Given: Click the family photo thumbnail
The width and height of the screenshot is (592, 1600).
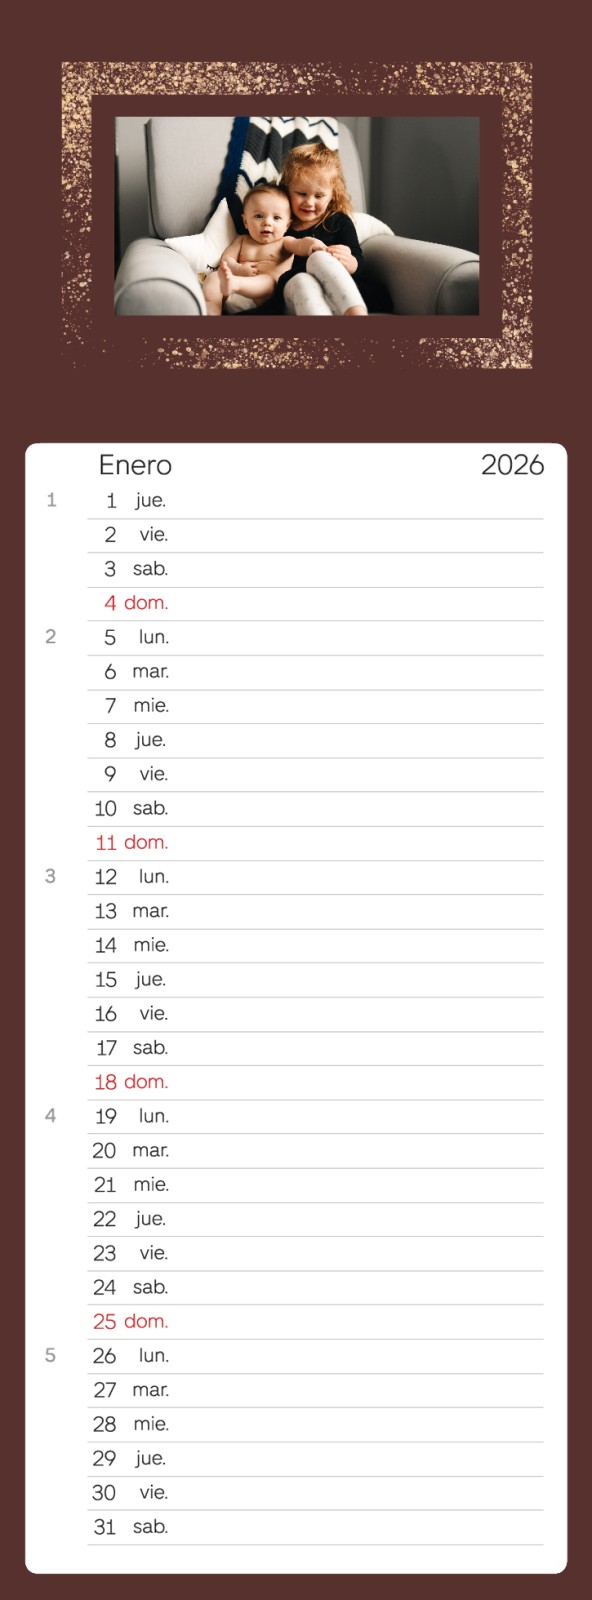Looking at the screenshot, I should [297, 216].
